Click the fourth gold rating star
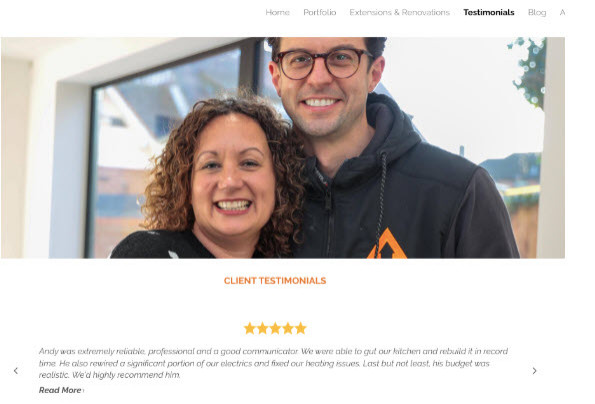Image resolution: width=595 pixels, height=404 pixels. 288,328
